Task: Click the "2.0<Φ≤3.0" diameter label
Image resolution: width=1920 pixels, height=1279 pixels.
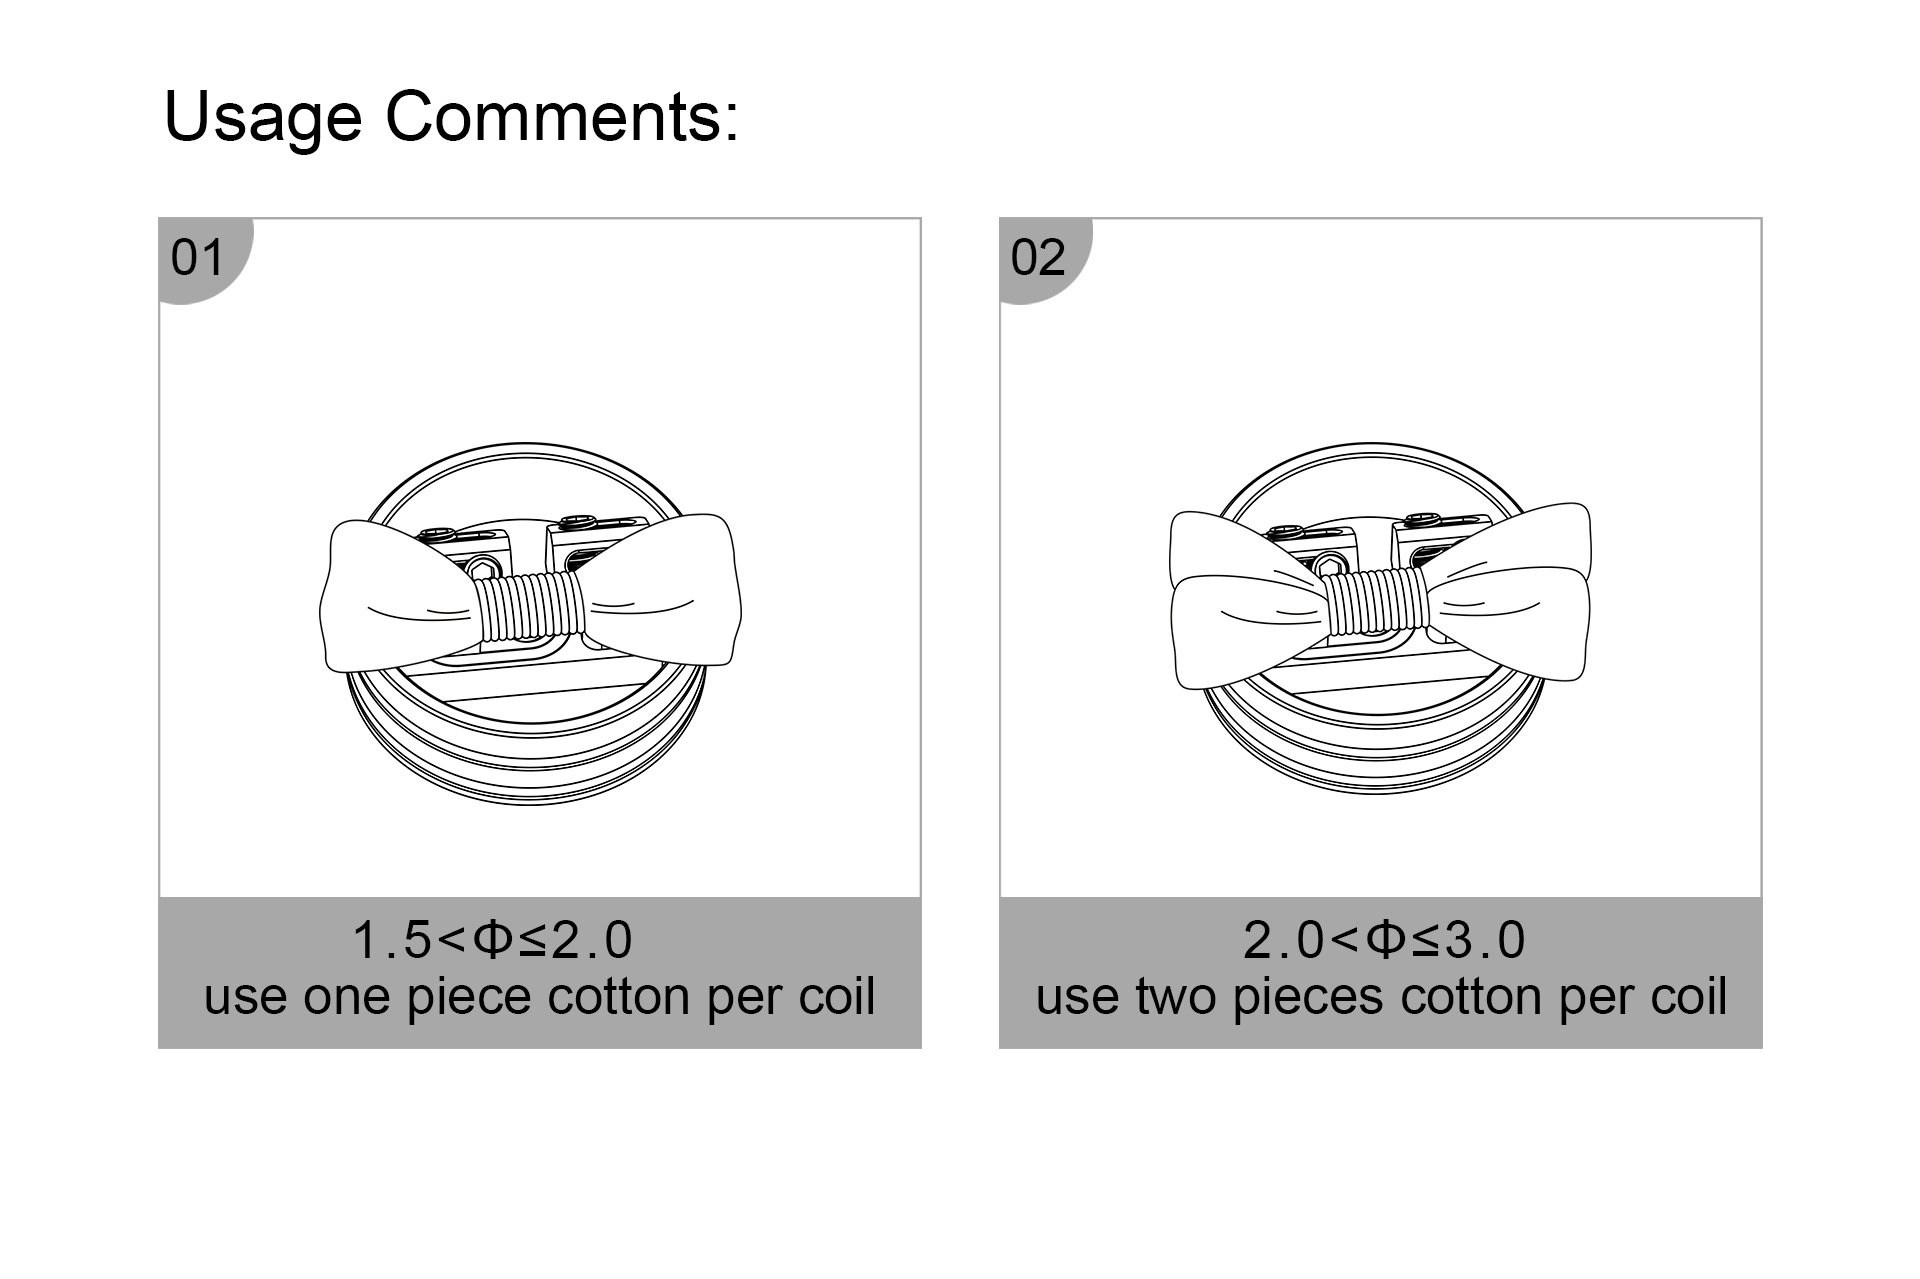Action: click(x=1383, y=940)
